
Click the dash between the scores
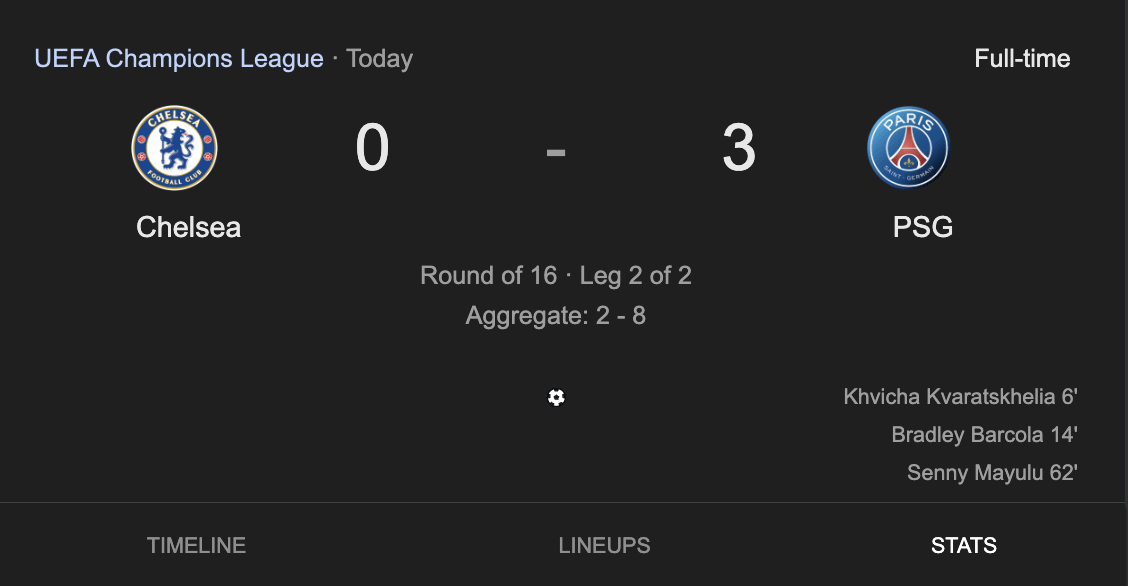tap(556, 151)
